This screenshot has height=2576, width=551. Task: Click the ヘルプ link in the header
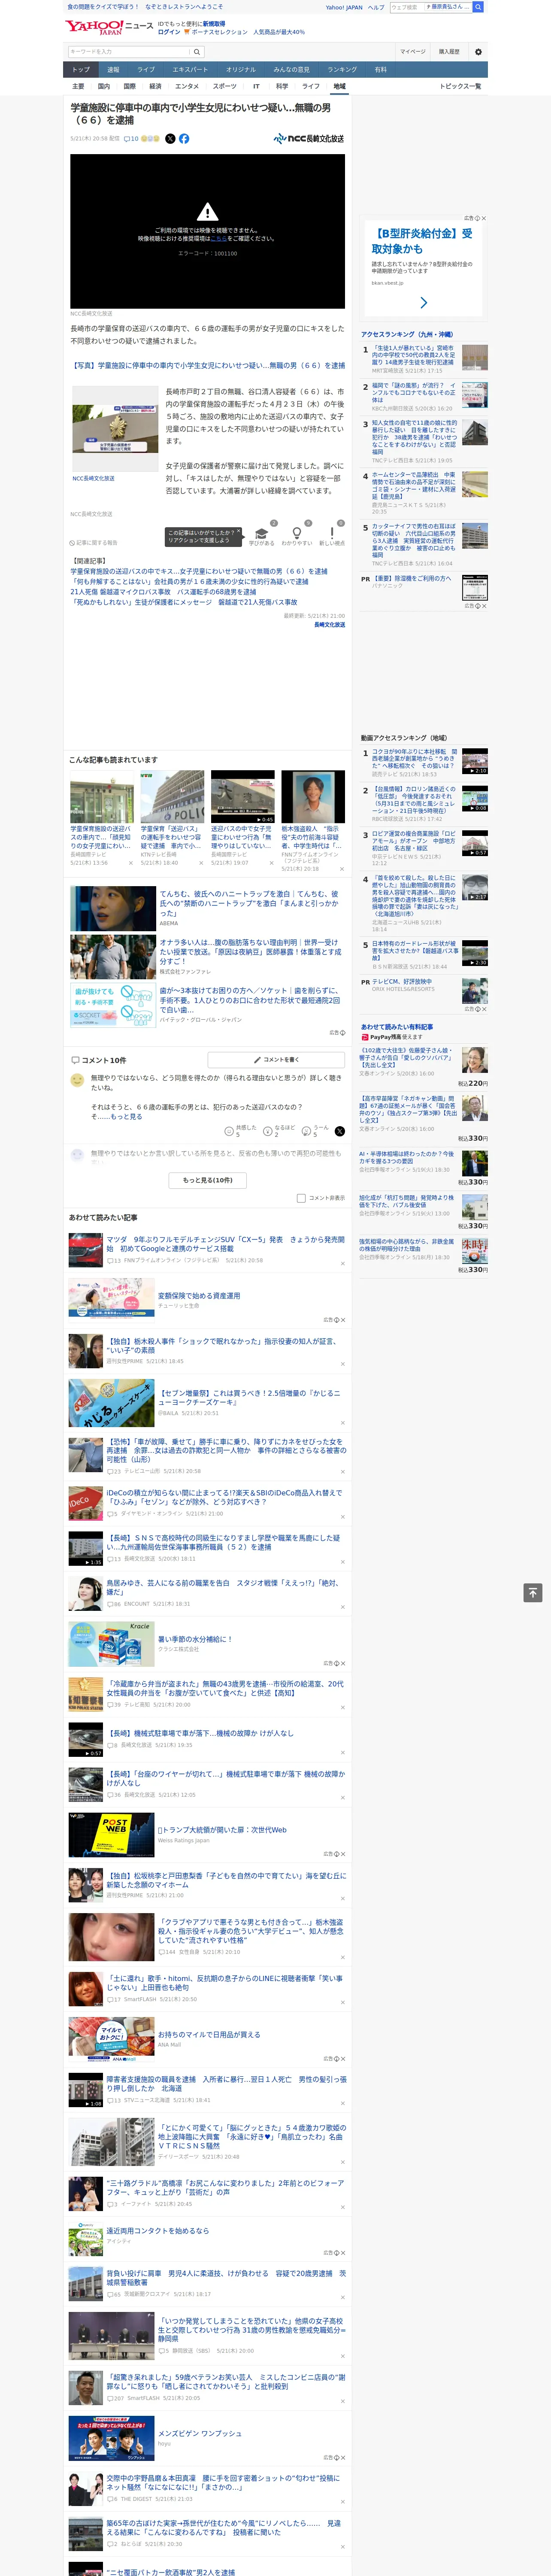376,7
